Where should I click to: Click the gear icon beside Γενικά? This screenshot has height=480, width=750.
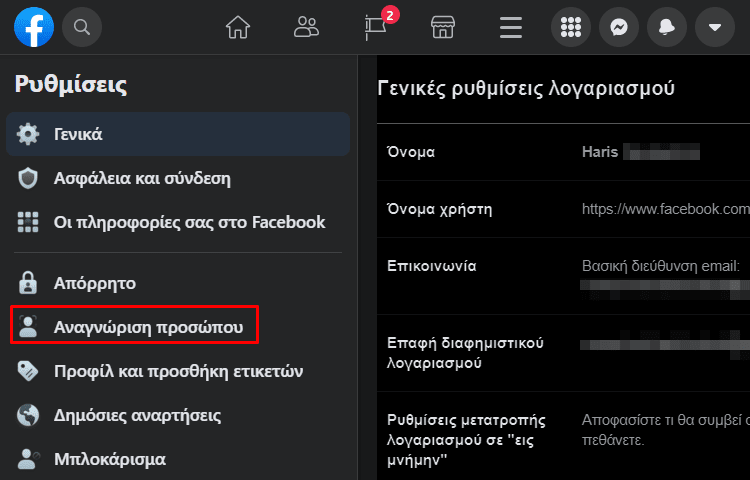(28, 134)
